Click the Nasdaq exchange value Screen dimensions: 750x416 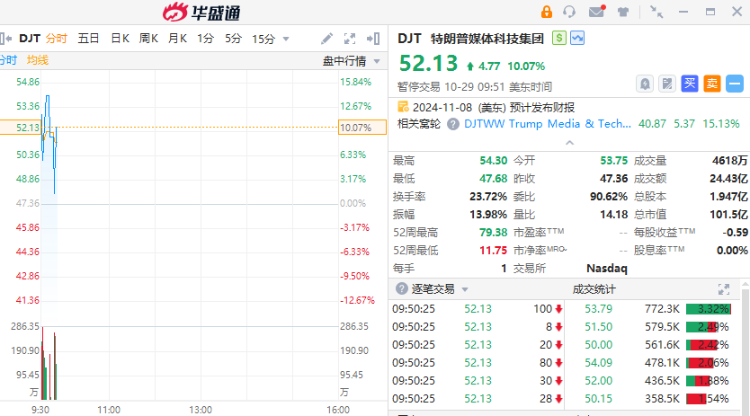[607, 268]
